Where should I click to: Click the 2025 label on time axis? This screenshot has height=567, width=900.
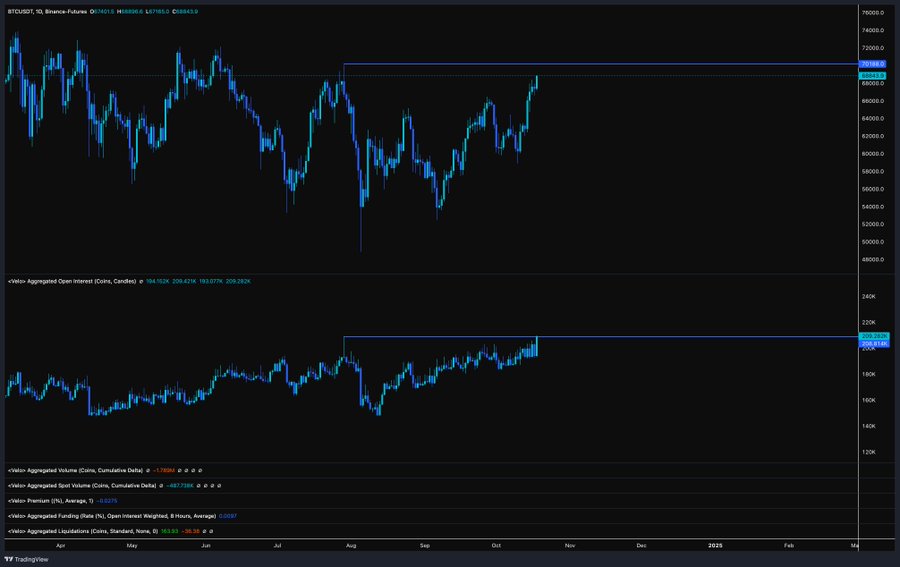coord(715,545)
